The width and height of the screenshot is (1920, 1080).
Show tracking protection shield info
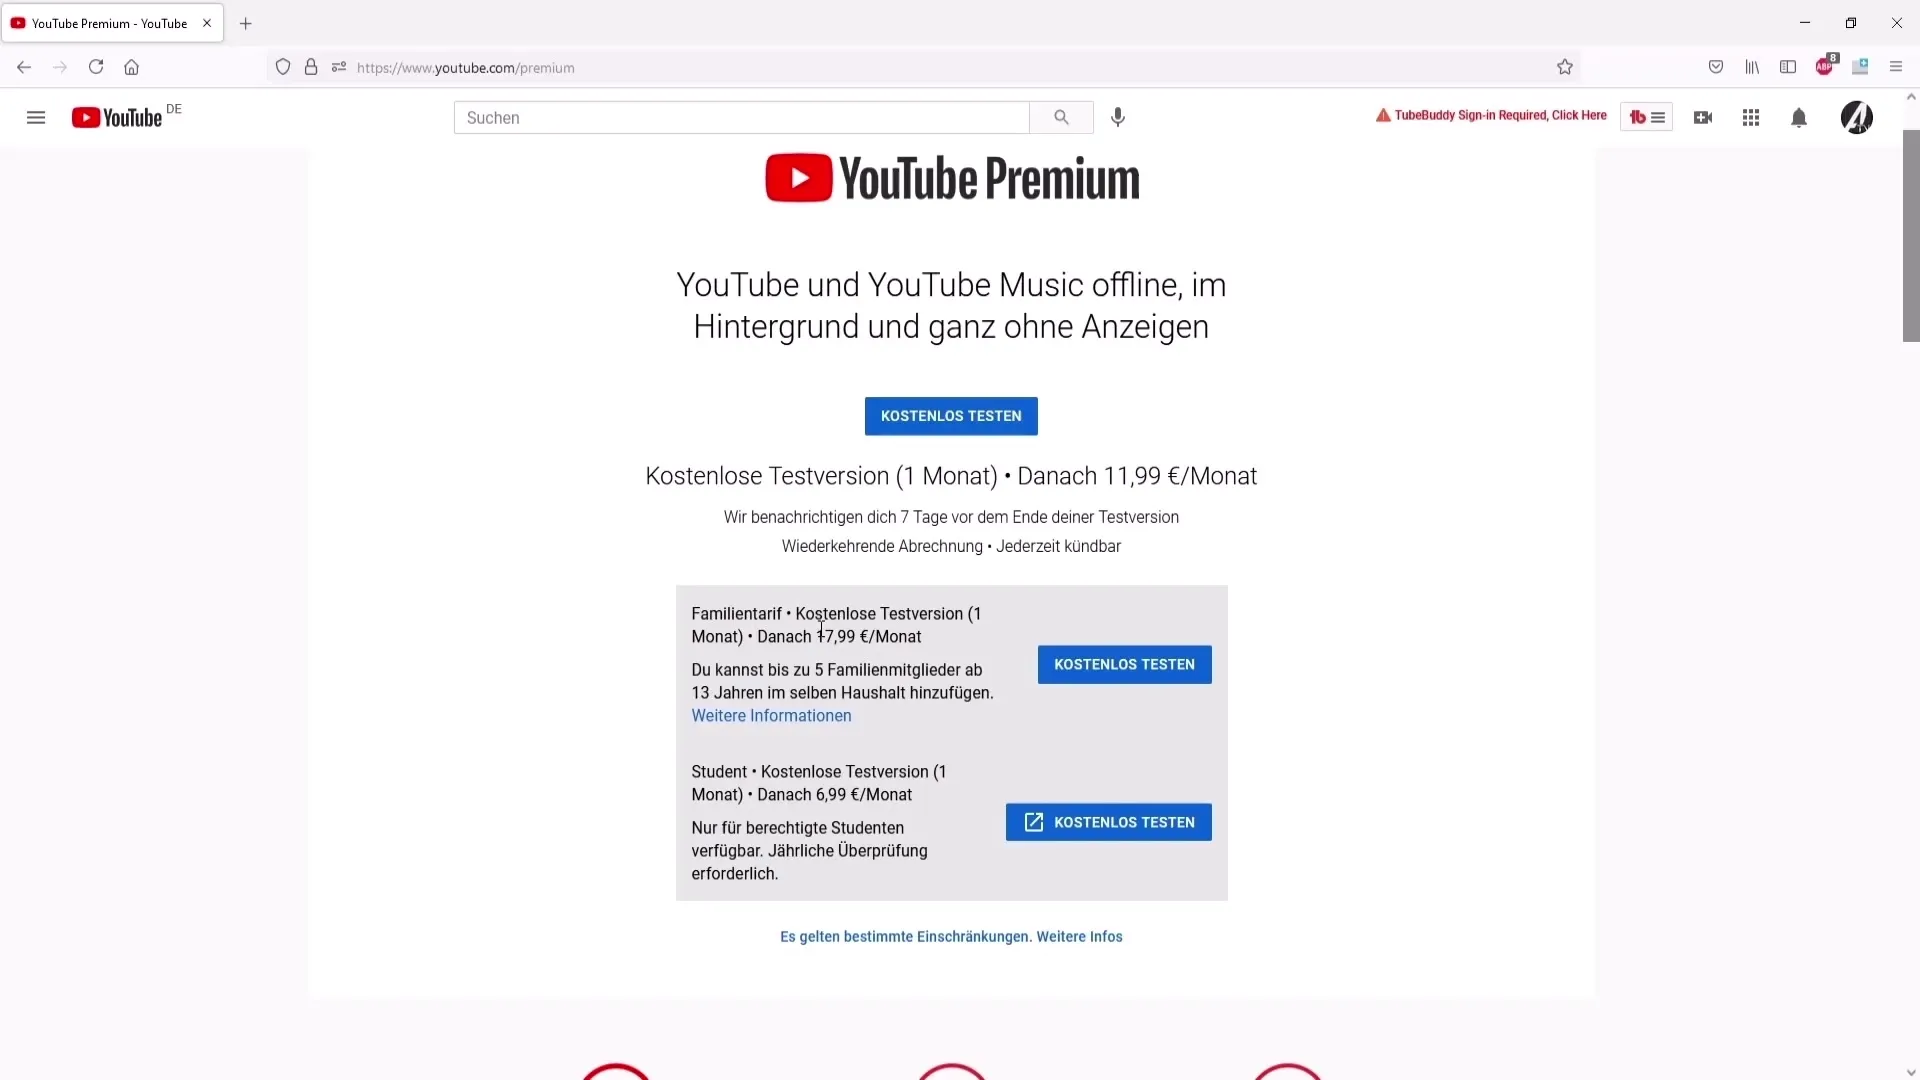pyautogui.click(x=283, y=67)
